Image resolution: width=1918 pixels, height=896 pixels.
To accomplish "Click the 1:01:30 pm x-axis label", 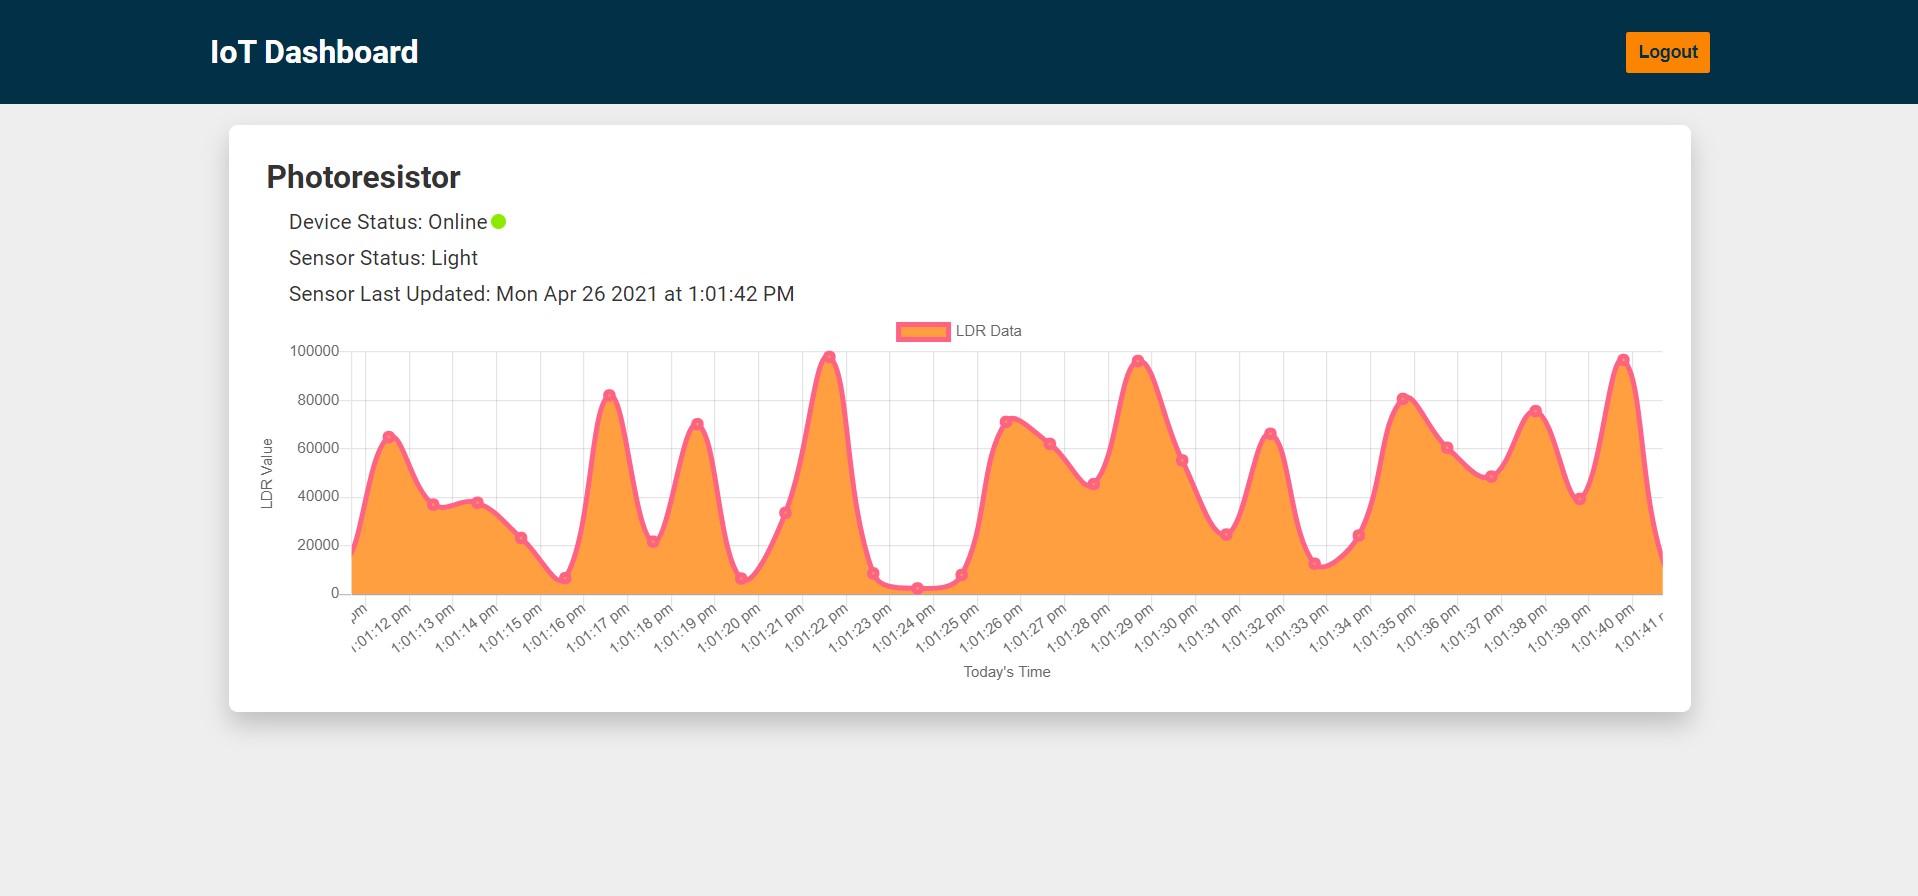I will 1165,628.
